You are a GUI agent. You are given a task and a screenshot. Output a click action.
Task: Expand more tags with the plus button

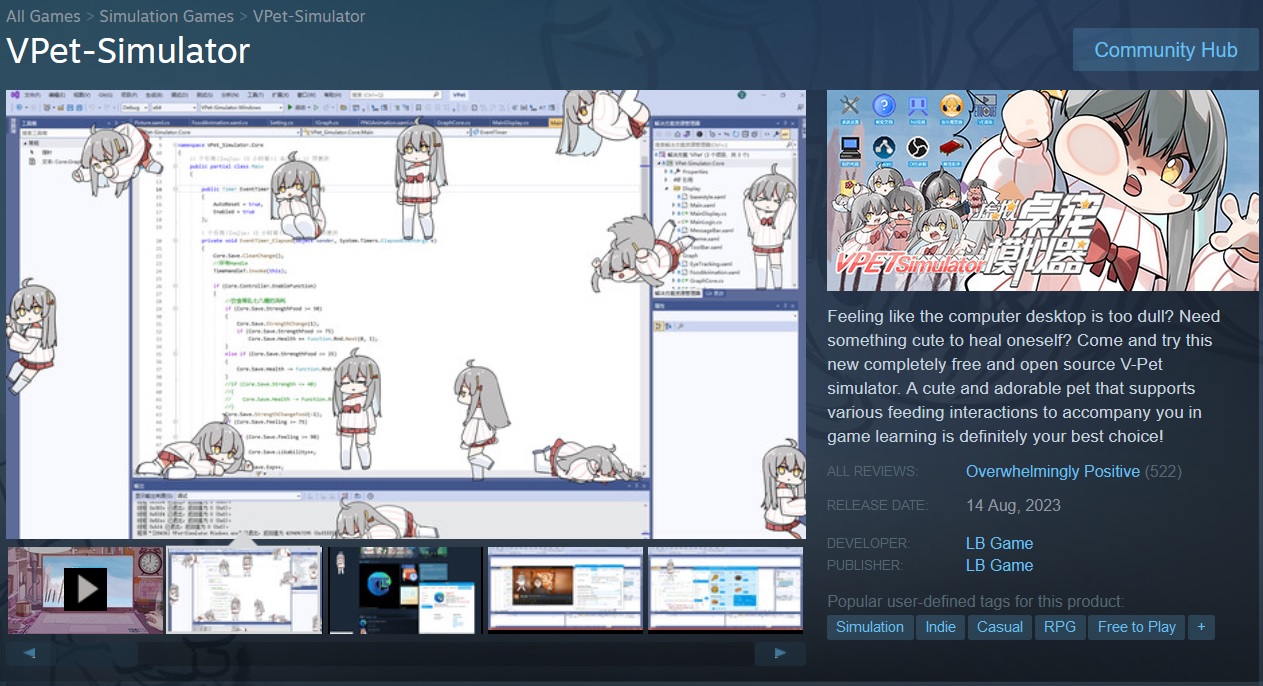(x=1201, y=627)
